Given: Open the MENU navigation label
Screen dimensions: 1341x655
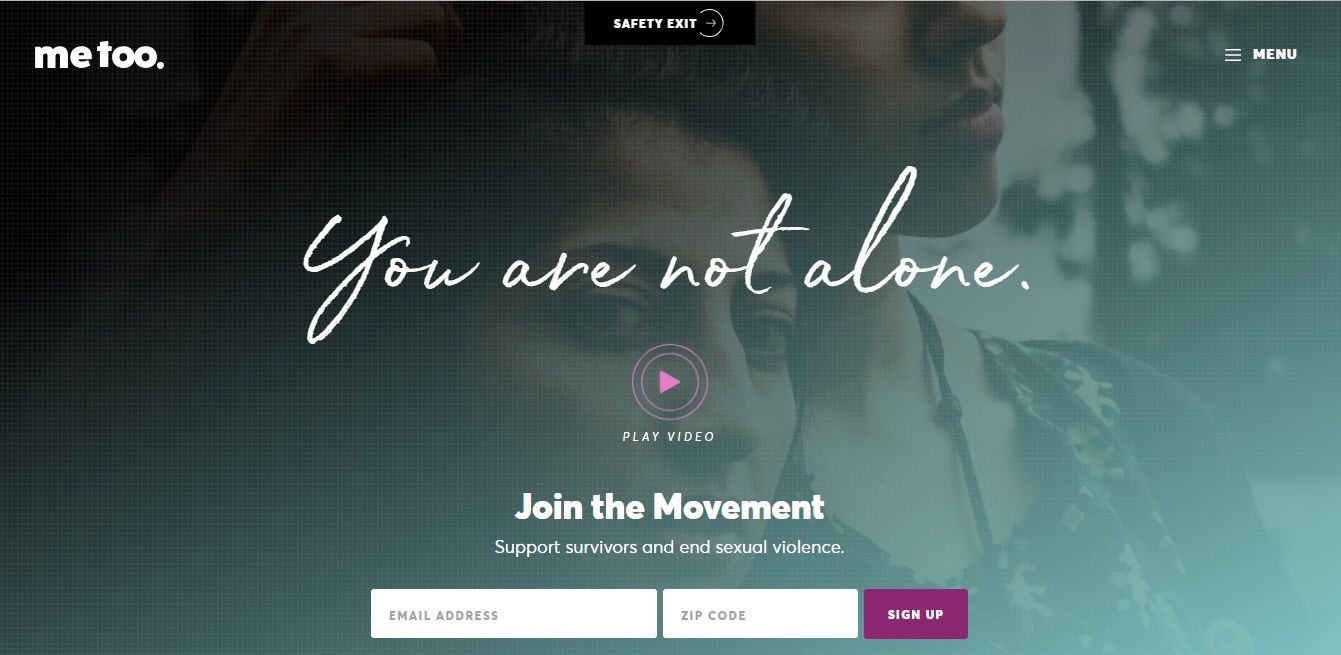Looking at the screenshot, I should point(1275,54).
